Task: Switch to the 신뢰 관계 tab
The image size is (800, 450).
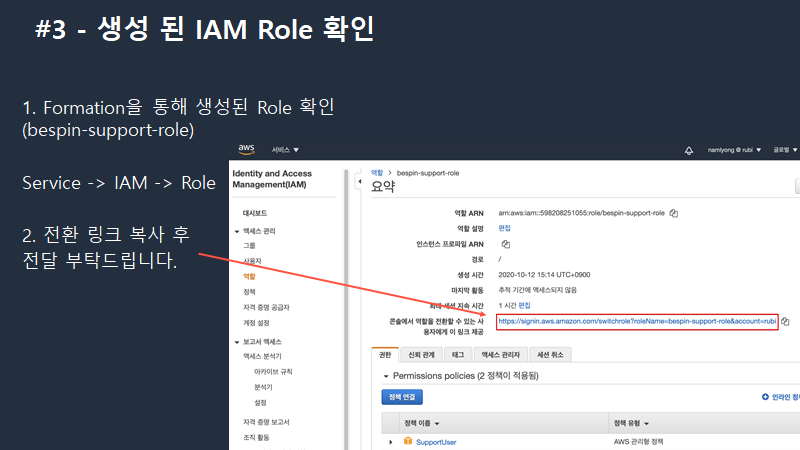Action: pyautogui.click(x=421, y=355)
